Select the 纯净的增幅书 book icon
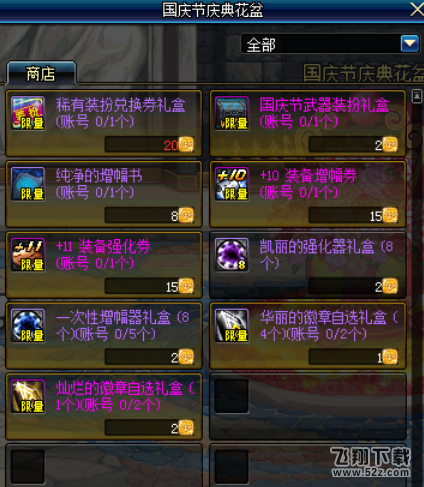This screenshot has width=424, height=487. coord(28,184)
